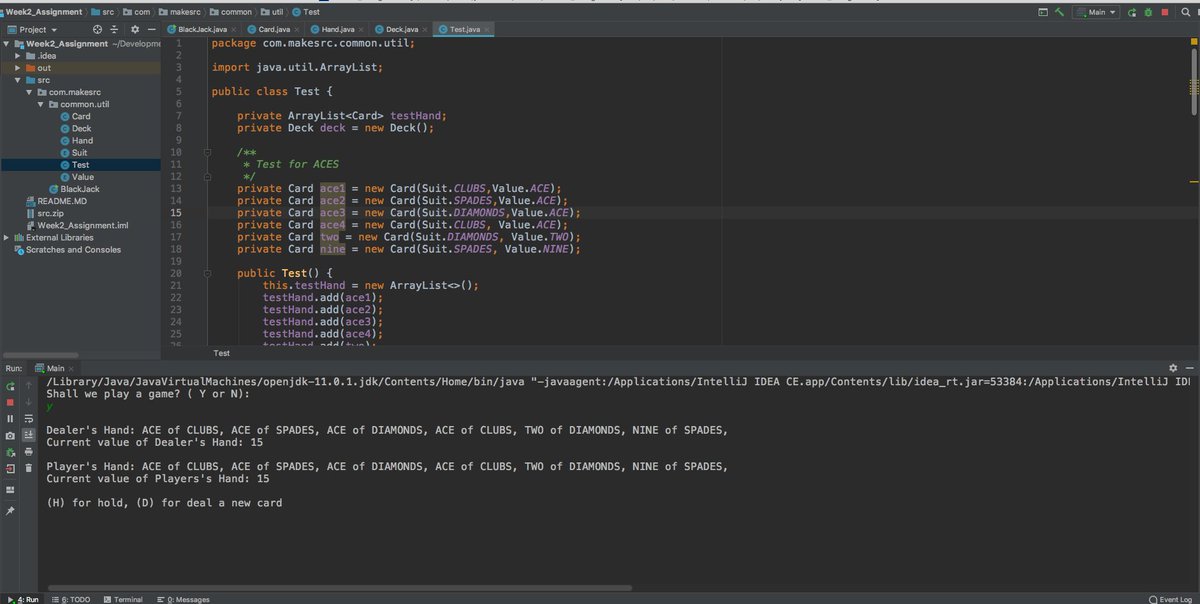Click the Build project hammer icon
The height and width of the screenshot is (604, 1200).
(1060, 12)
